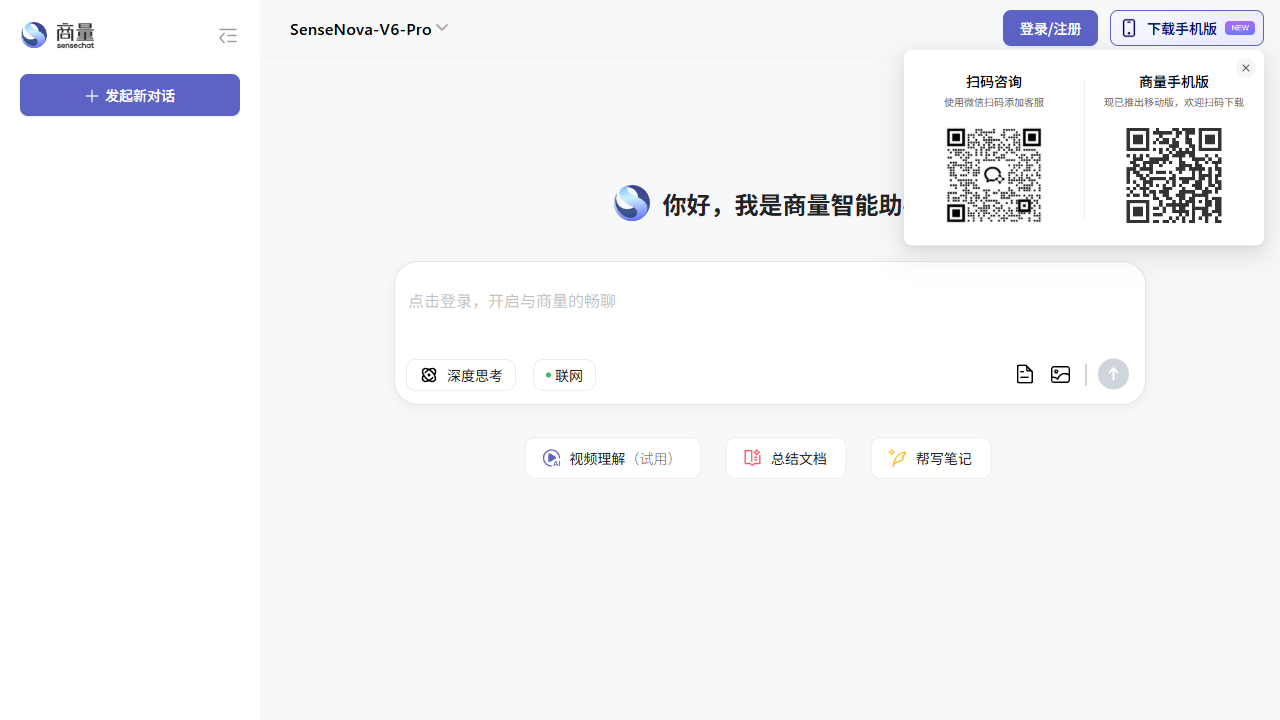Viewport: 1280px width, 720px height.
Task: Toggle 深度思考 deep thinking mode
Action: 461,375
